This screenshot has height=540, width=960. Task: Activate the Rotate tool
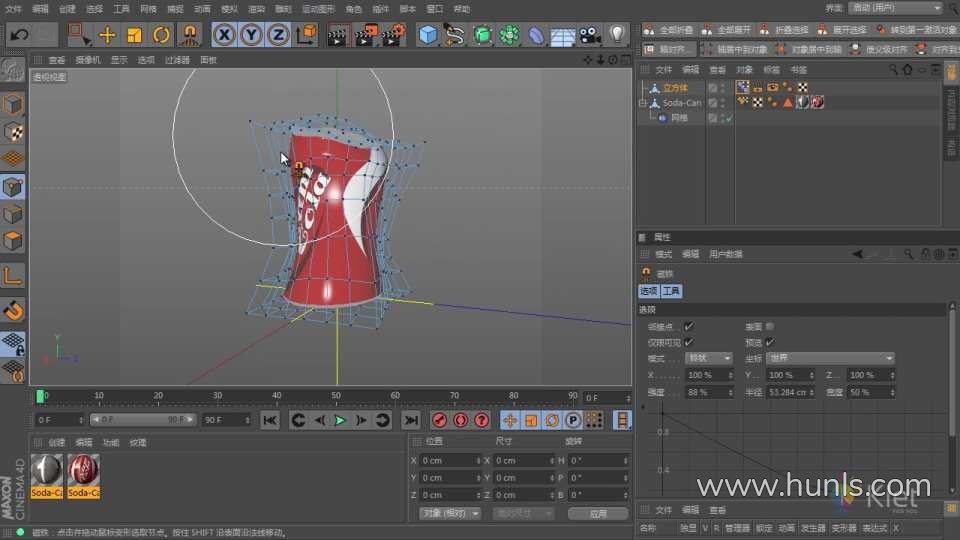(x=161, y=34)
